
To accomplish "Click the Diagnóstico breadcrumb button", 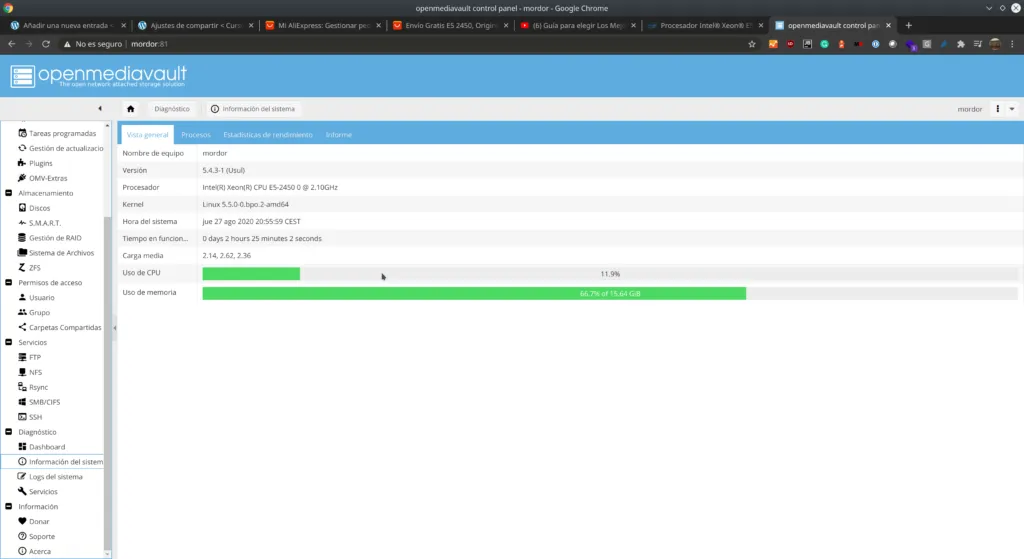I will click(172, 109).
